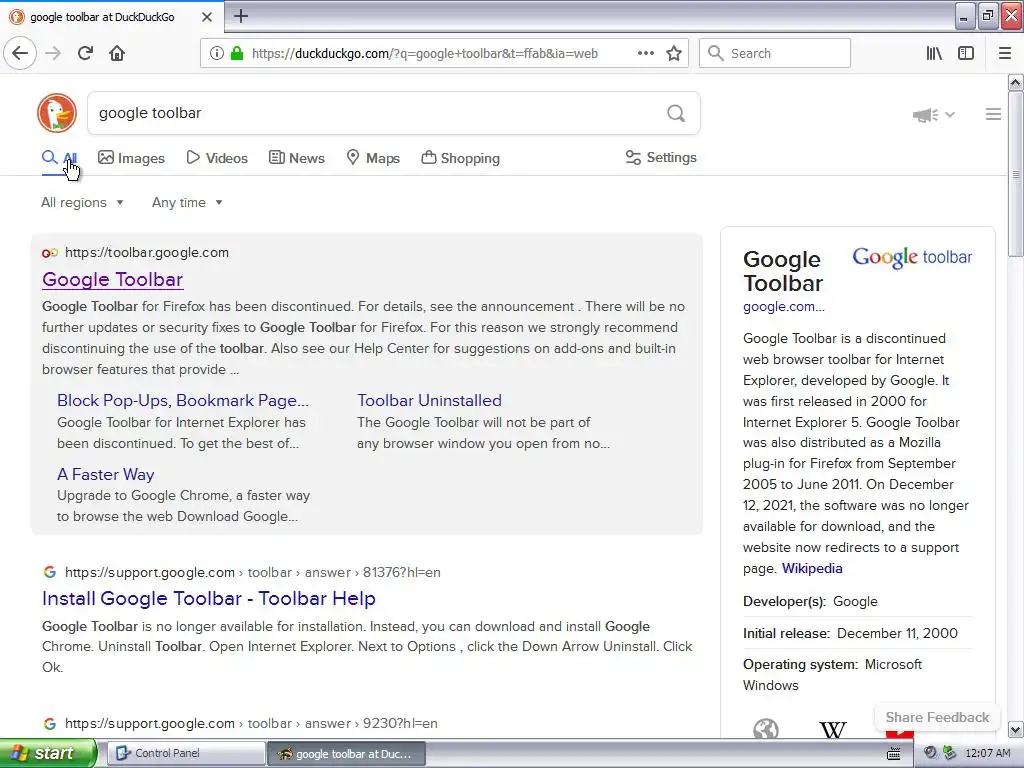Open a new tab with plus button
Image resolution: width=1024 pixels, height=768 pixels.
[x=241, y=16]
